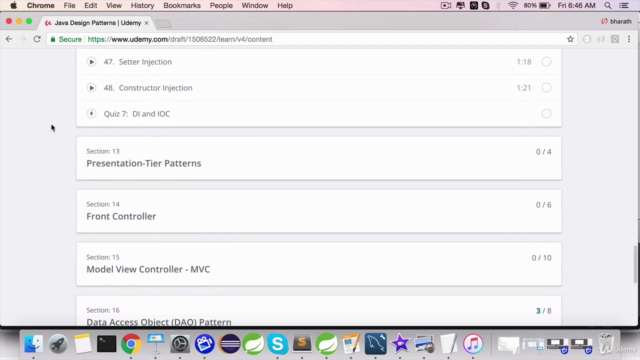
Task: Mark Constructor Injection lecture as complete
Action: pos(546,88)
